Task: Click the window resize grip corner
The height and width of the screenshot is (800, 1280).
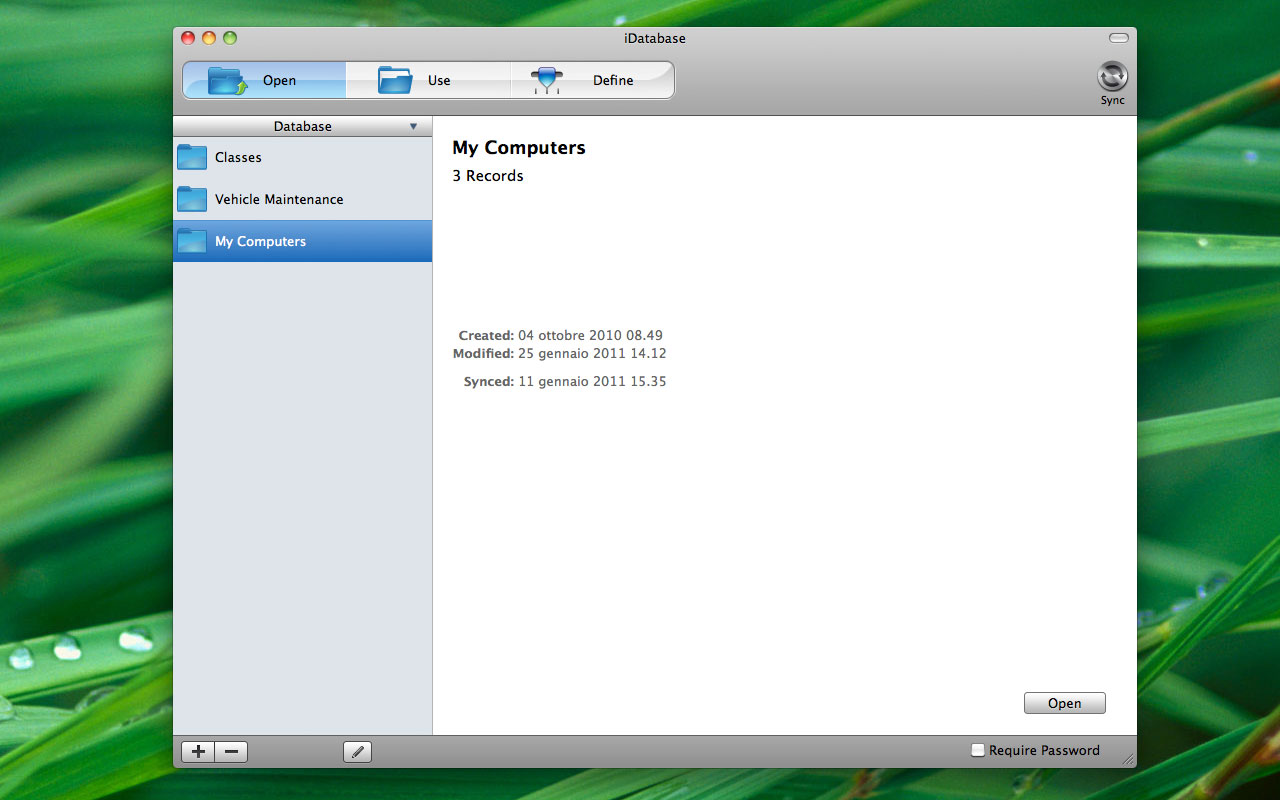Action: [x=1128, y=760]
